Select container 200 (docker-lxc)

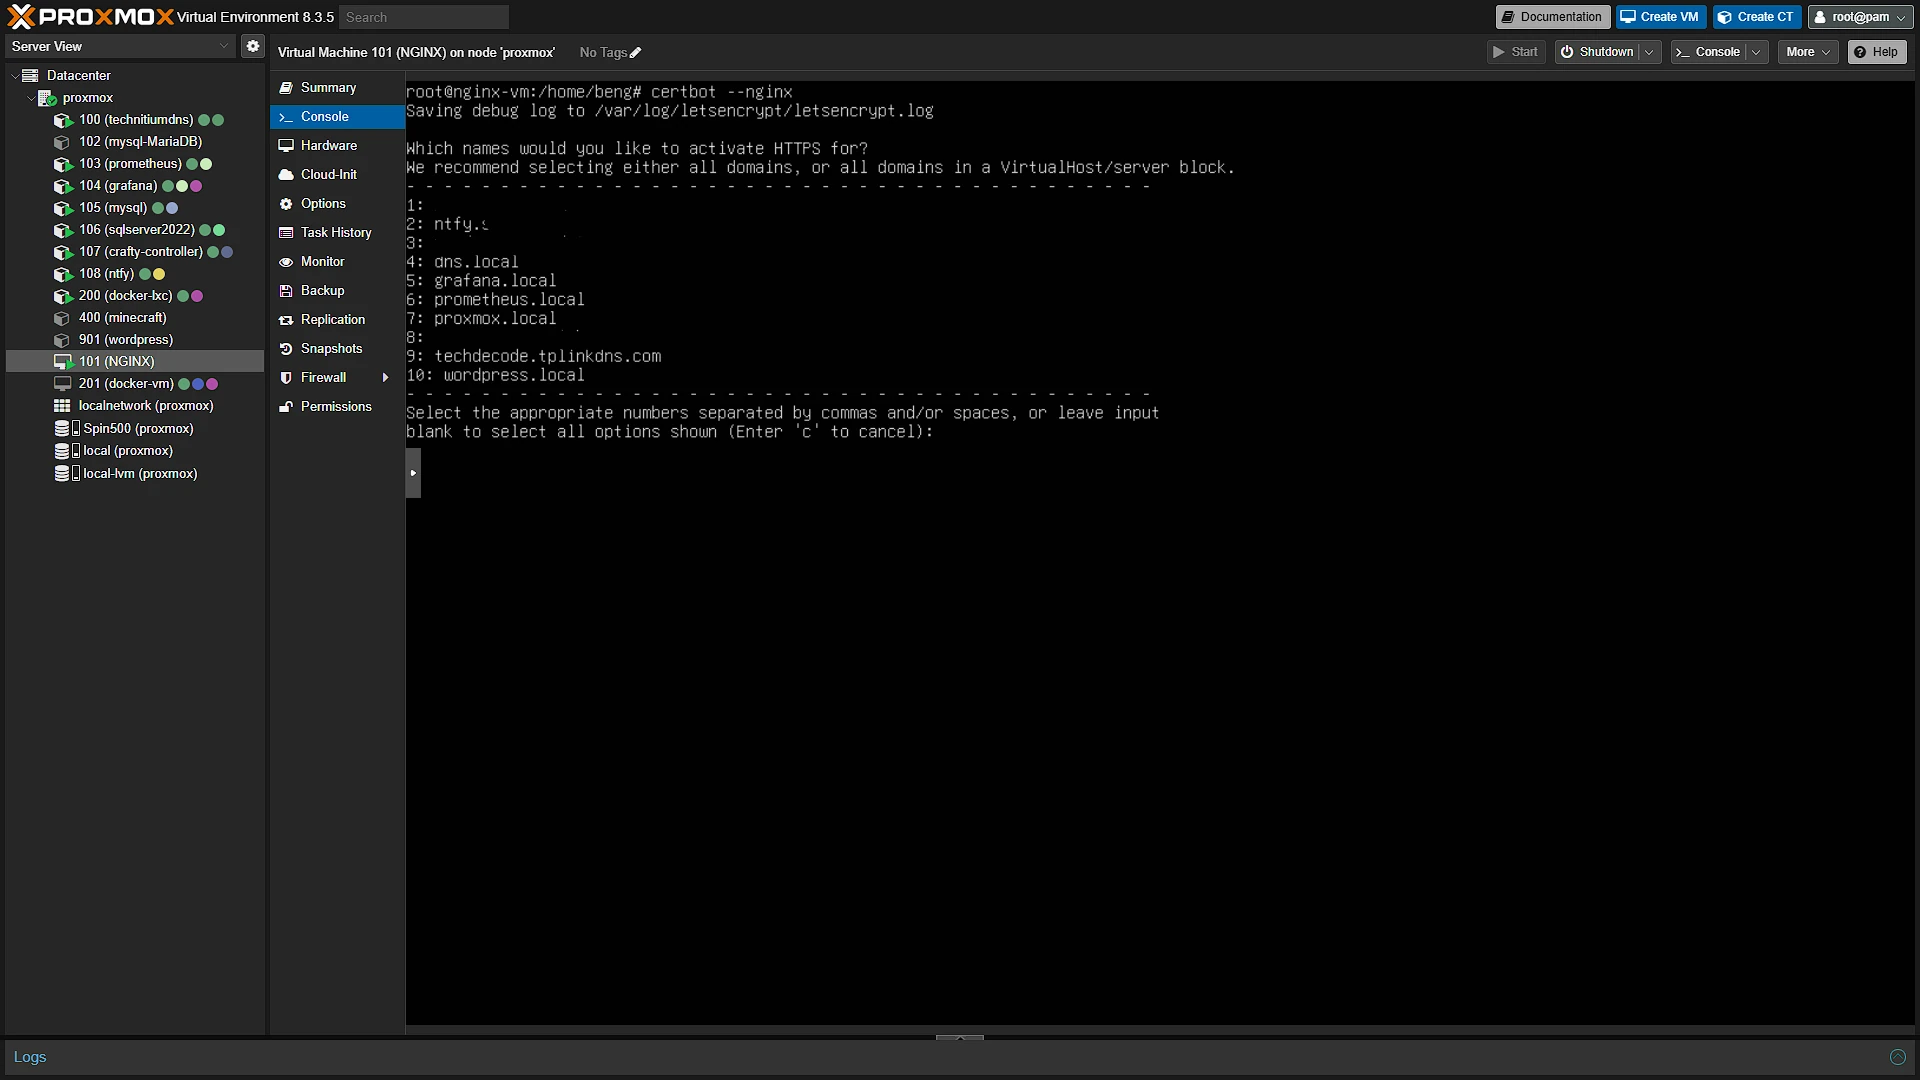126,296
